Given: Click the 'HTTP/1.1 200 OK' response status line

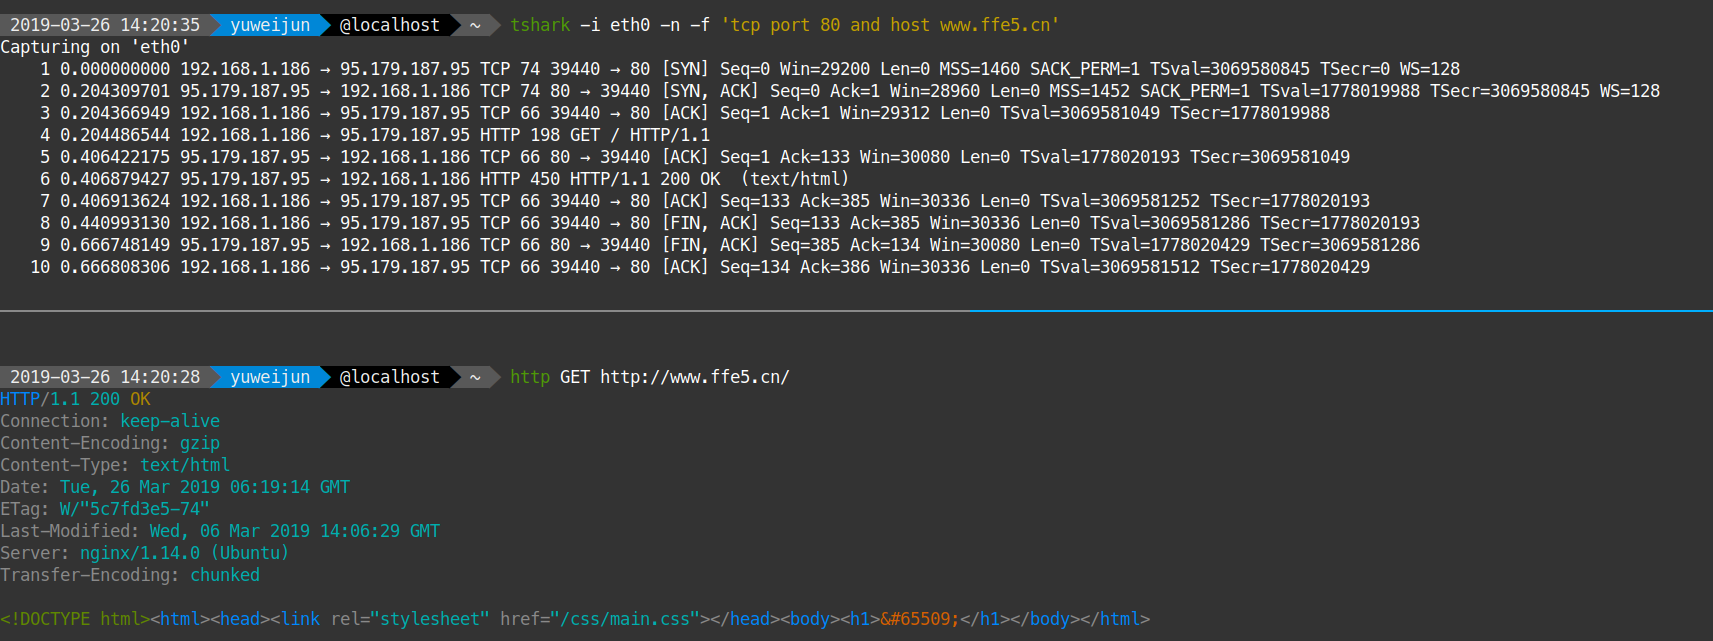Looking at the screenshot, I should [x=75, y=399].
